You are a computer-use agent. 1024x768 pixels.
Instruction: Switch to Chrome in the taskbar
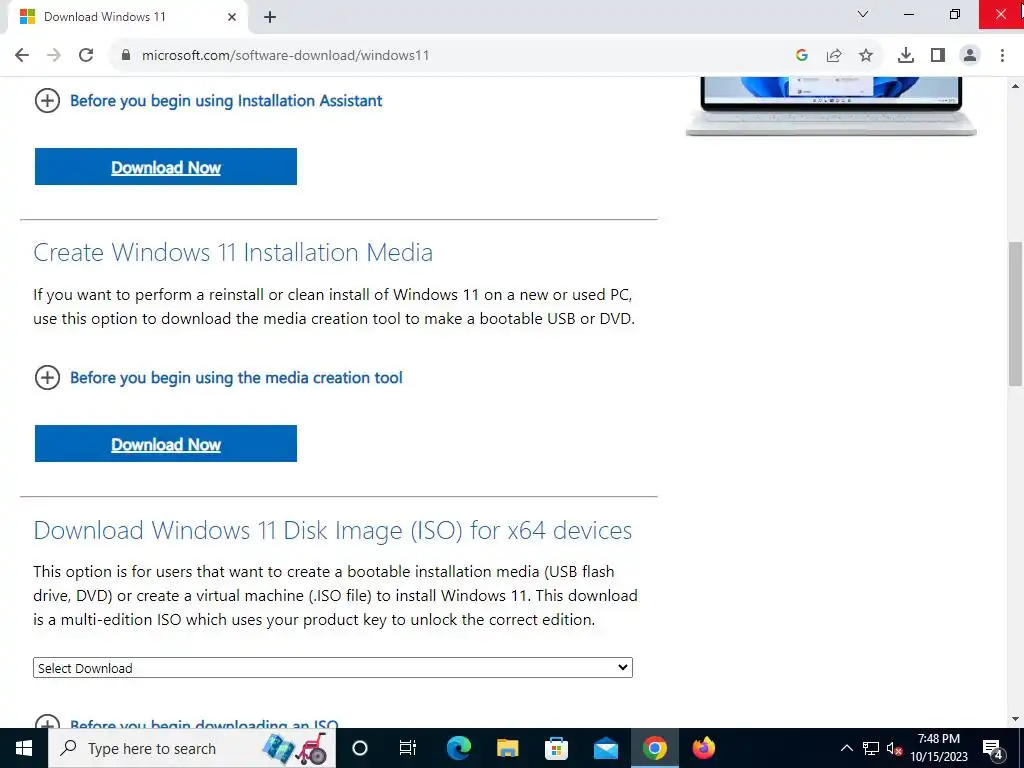654,748
